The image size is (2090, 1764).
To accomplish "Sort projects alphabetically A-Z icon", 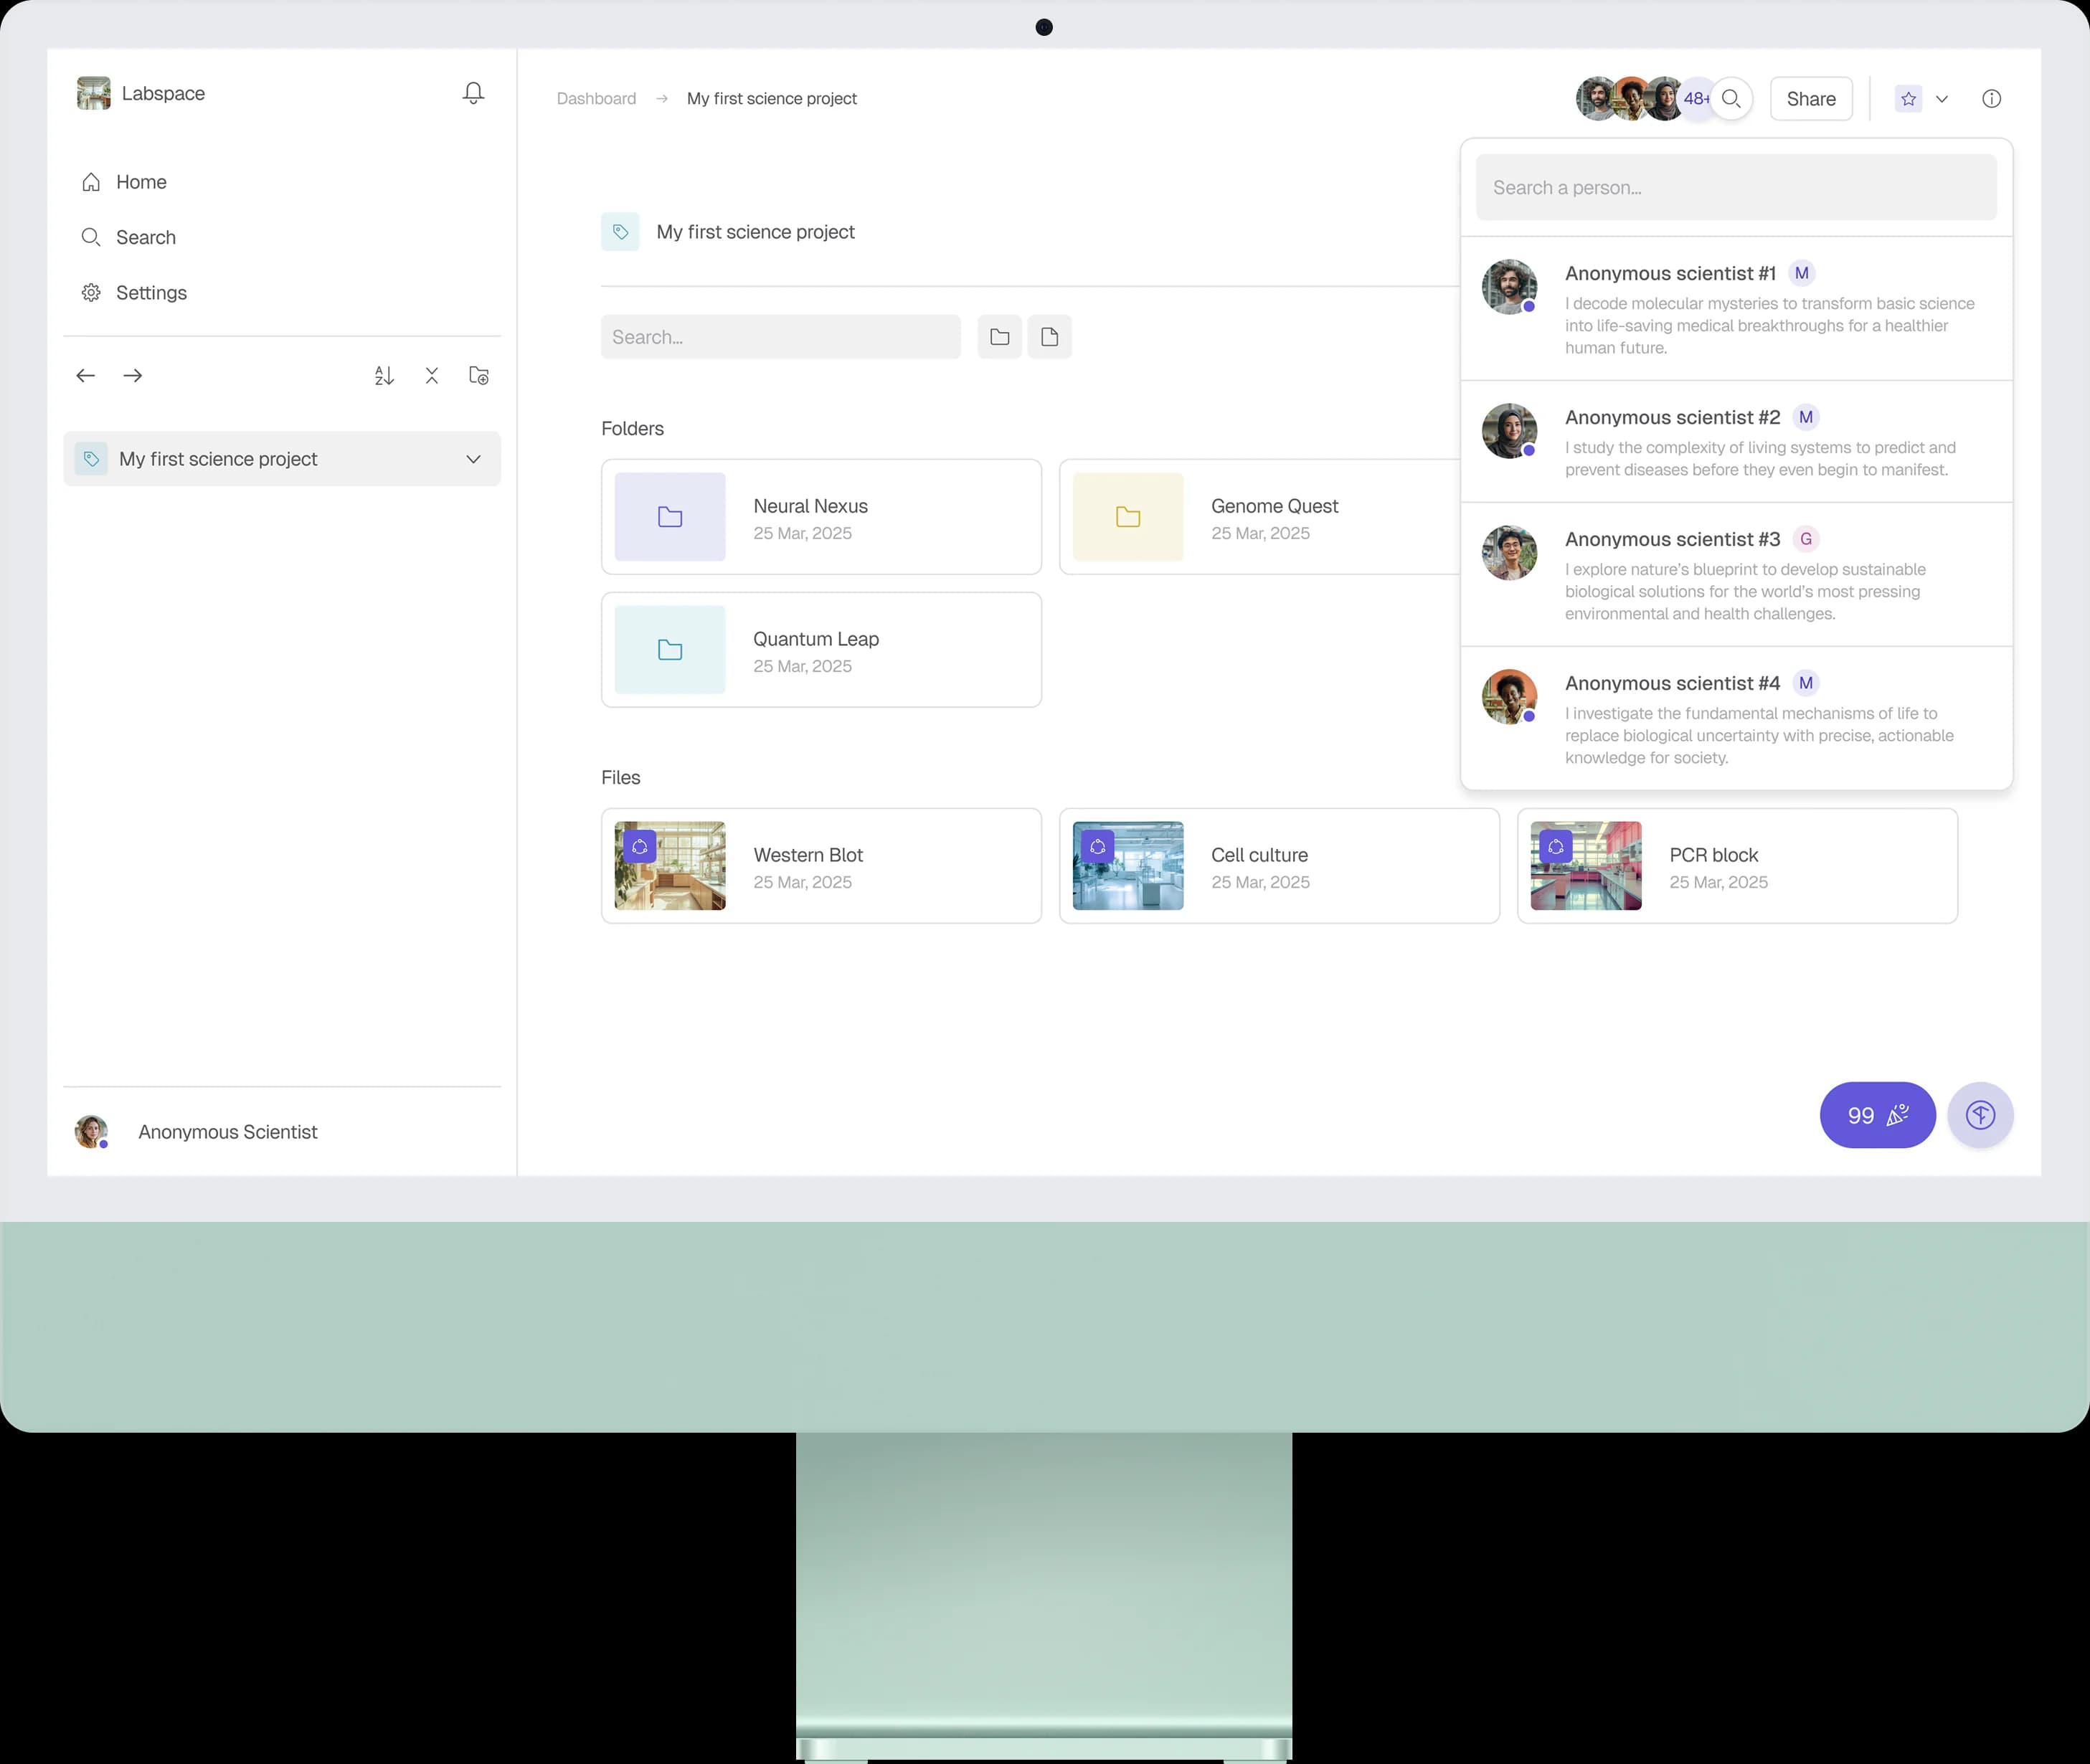I will (384, 376).
